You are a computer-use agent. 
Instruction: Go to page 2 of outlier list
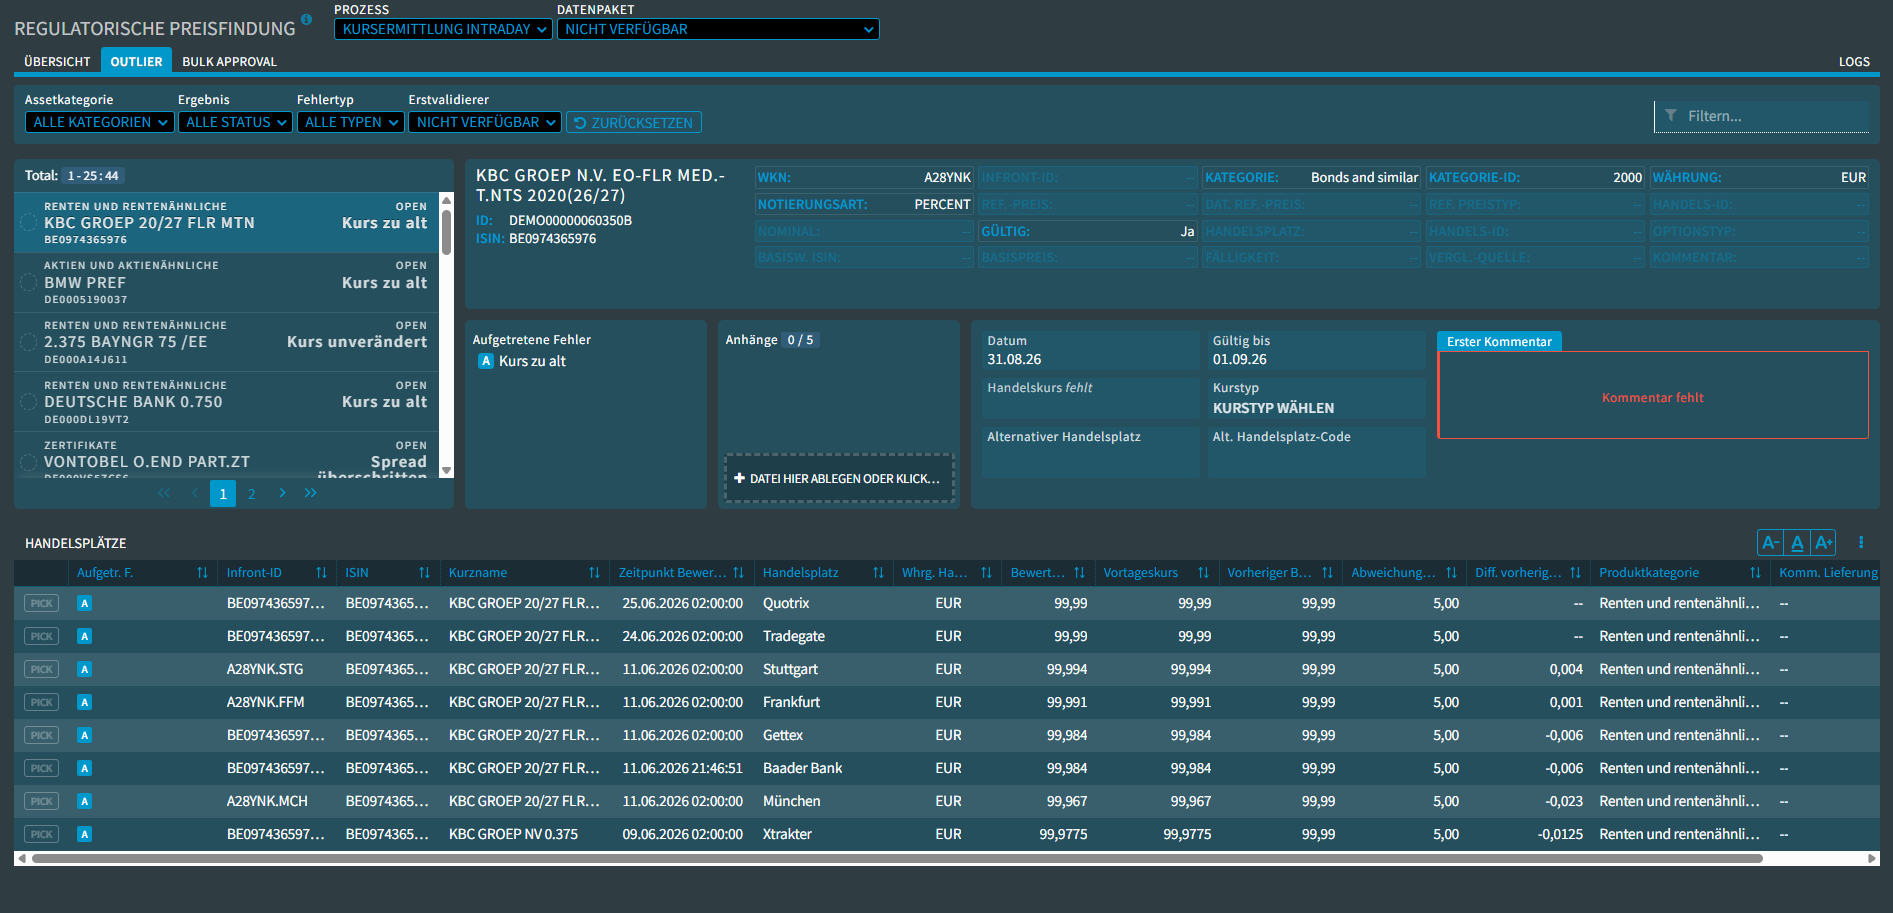pyautogui.click(x=252, y=494)
